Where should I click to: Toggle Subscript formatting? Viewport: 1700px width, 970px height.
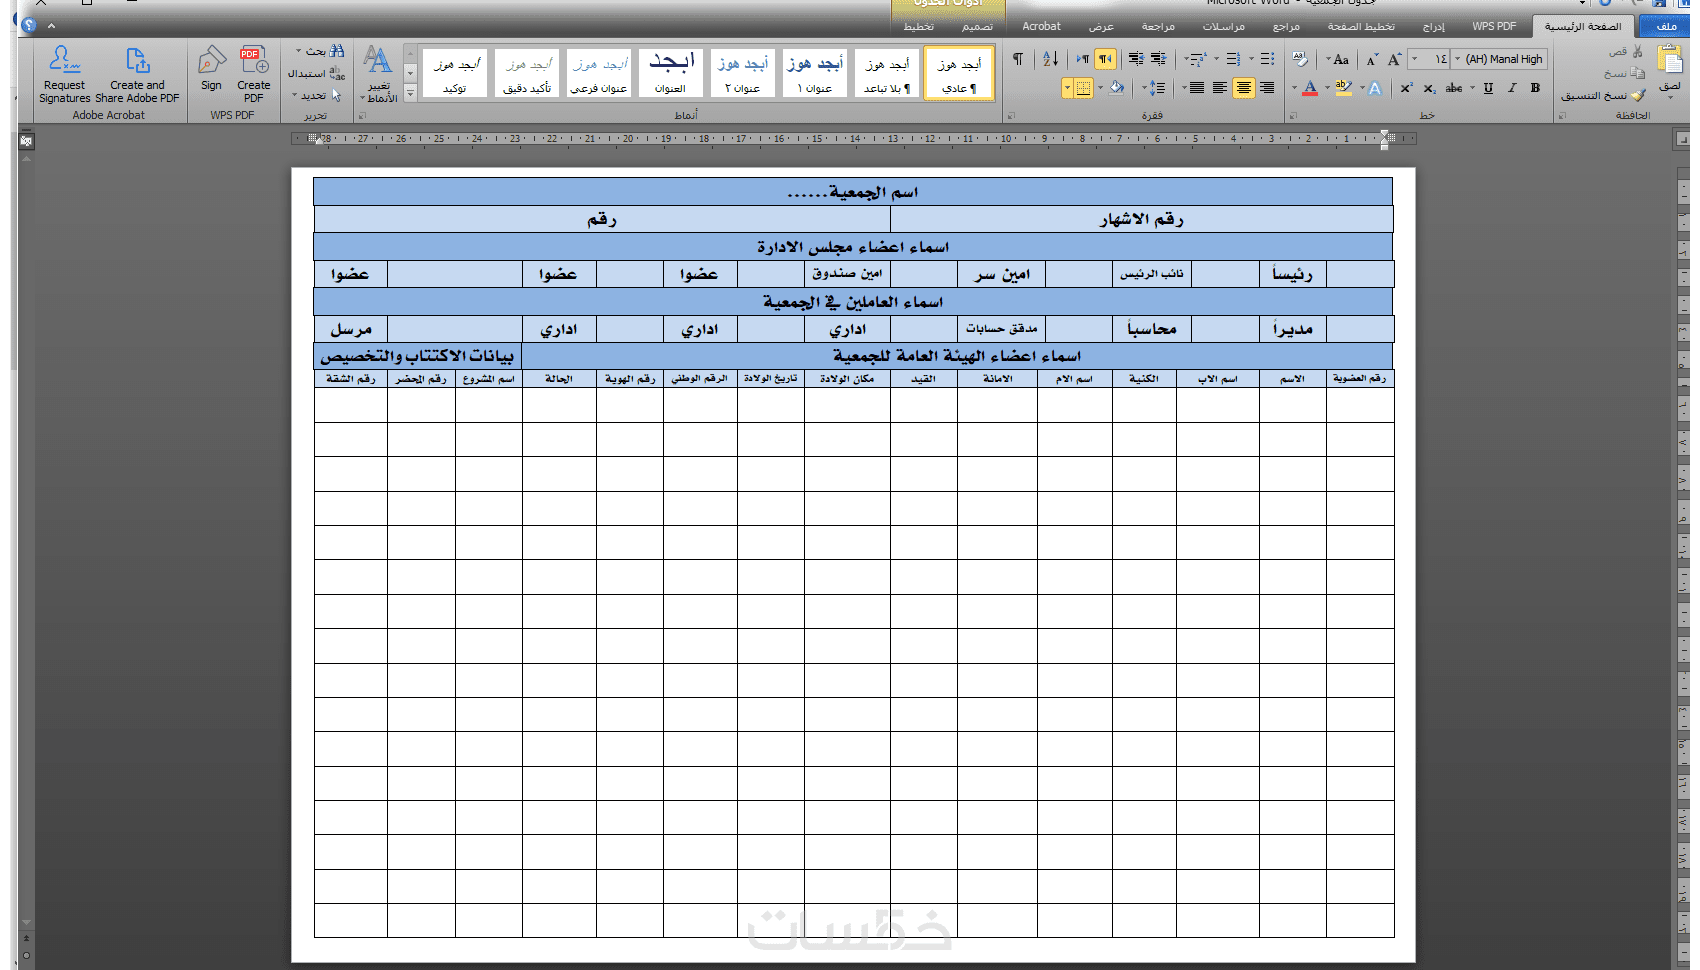tap(1429, 88)
